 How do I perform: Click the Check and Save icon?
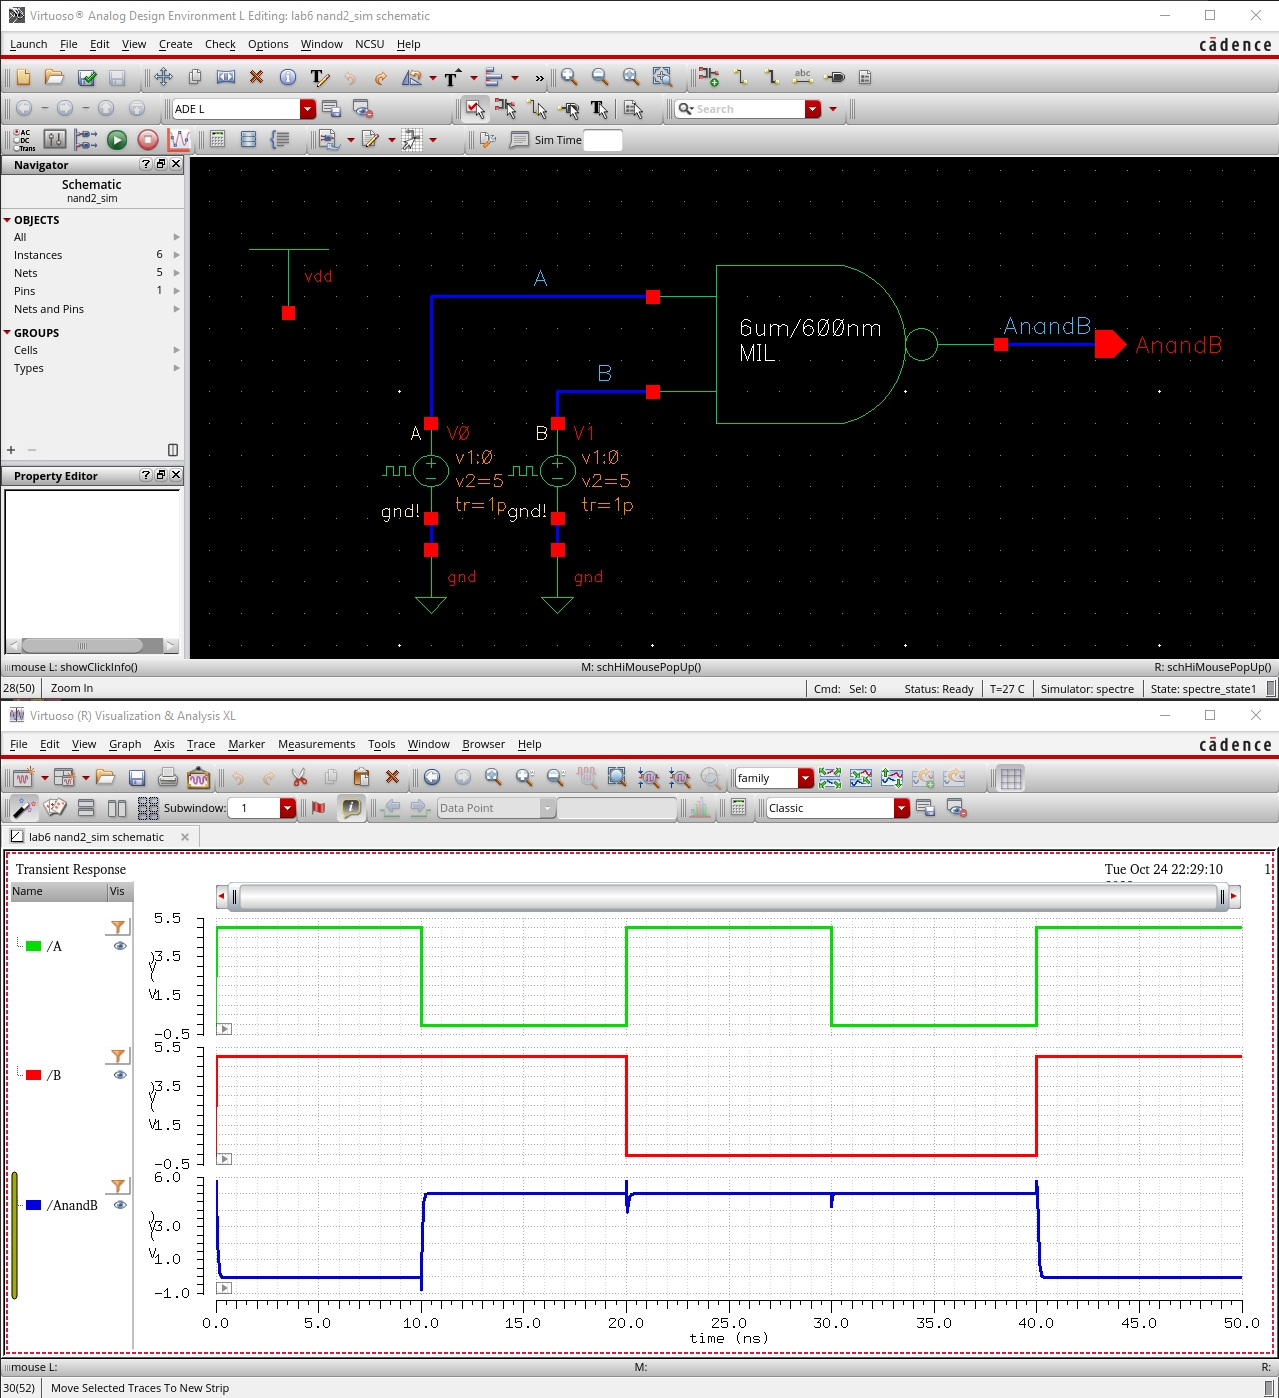point(87,77)
